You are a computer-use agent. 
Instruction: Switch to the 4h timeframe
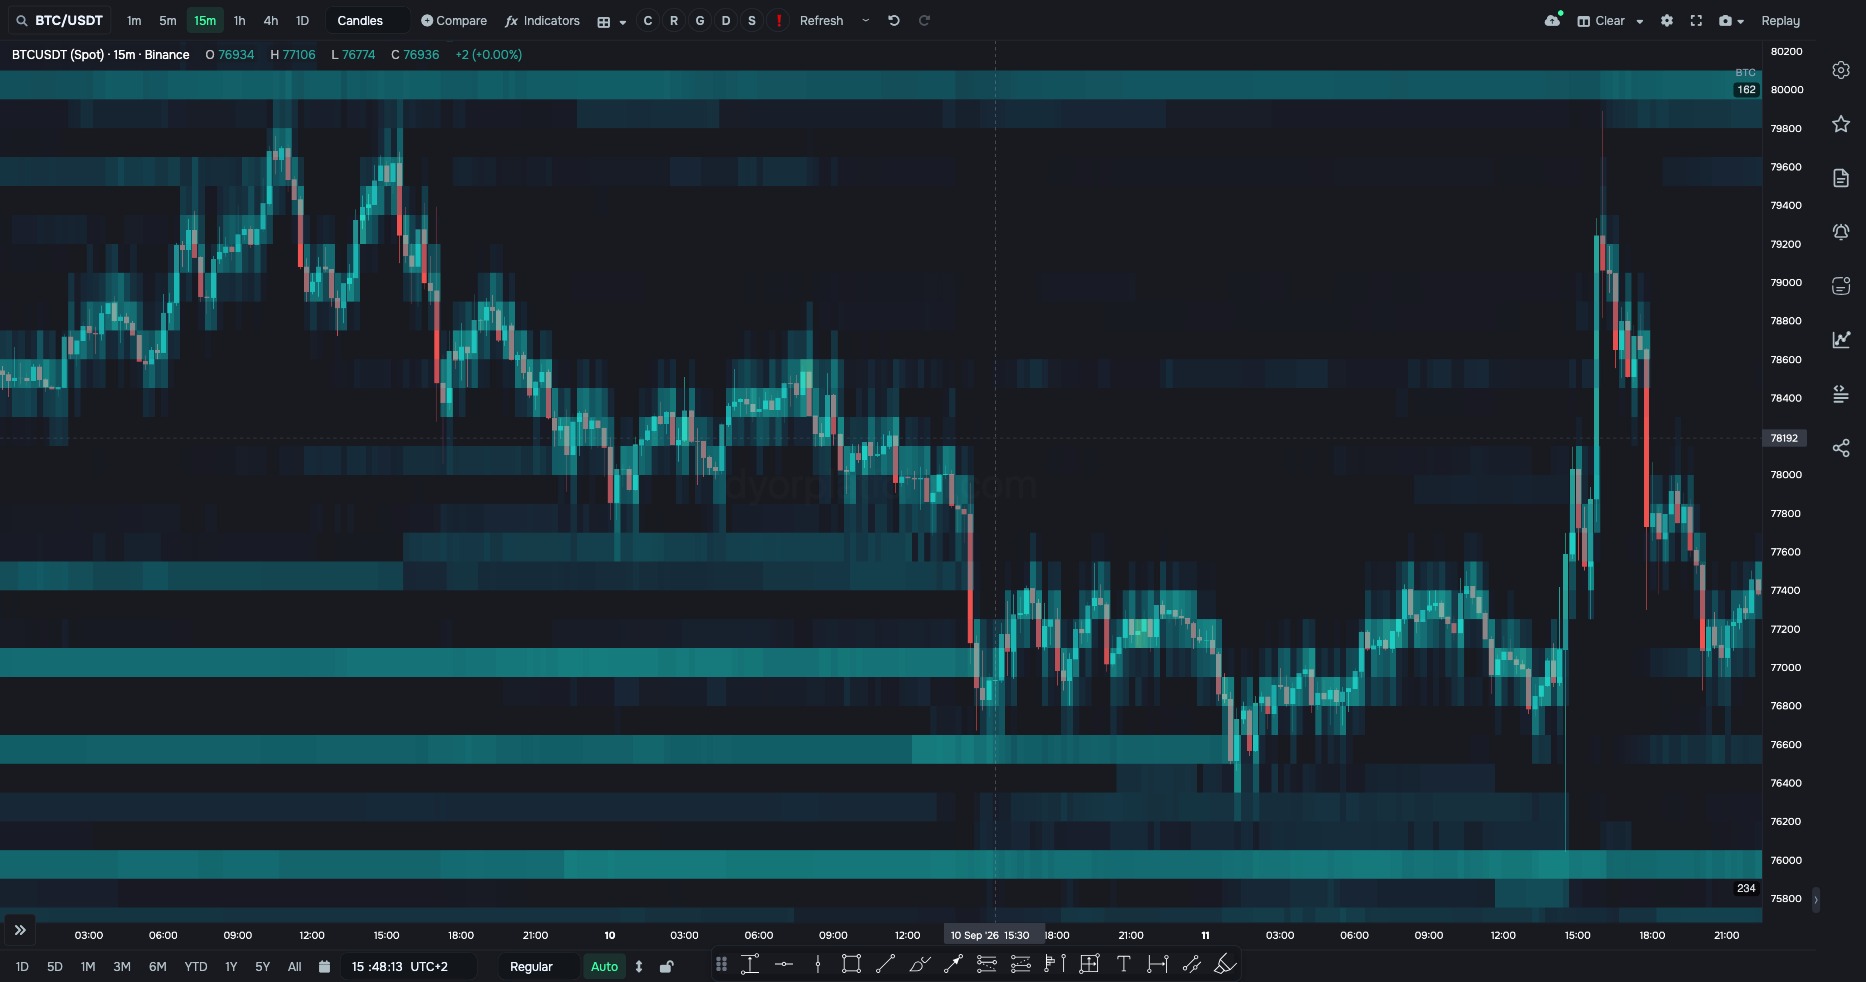pos(271,21)
